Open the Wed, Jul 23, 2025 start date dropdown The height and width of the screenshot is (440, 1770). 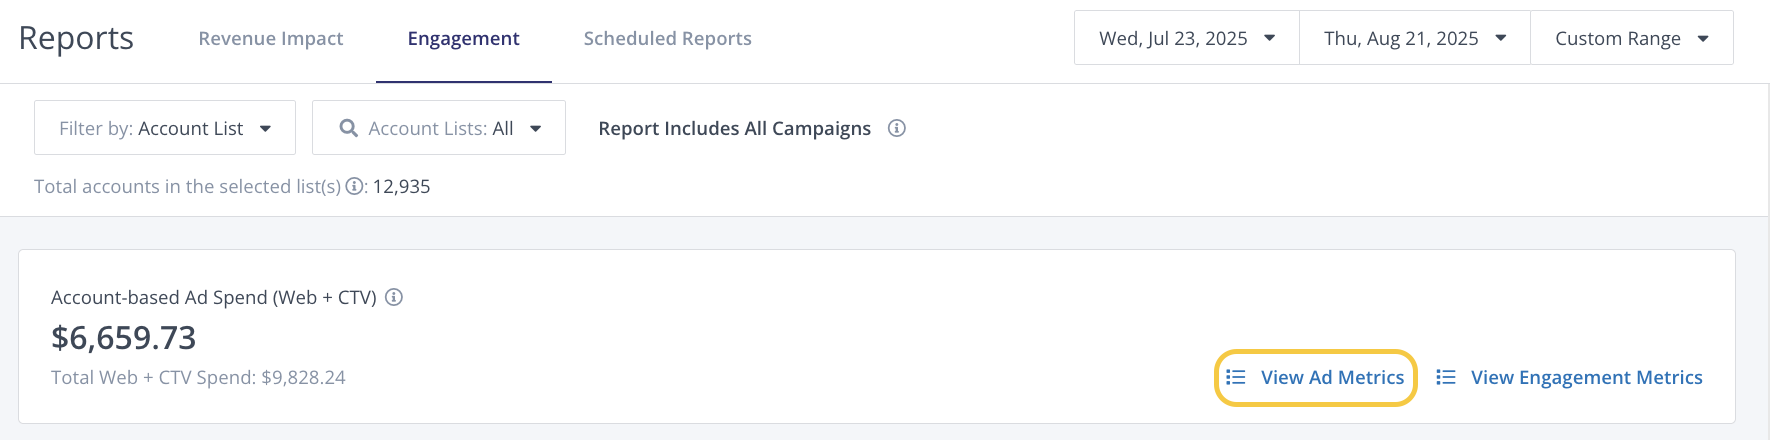coord(1186,38)
